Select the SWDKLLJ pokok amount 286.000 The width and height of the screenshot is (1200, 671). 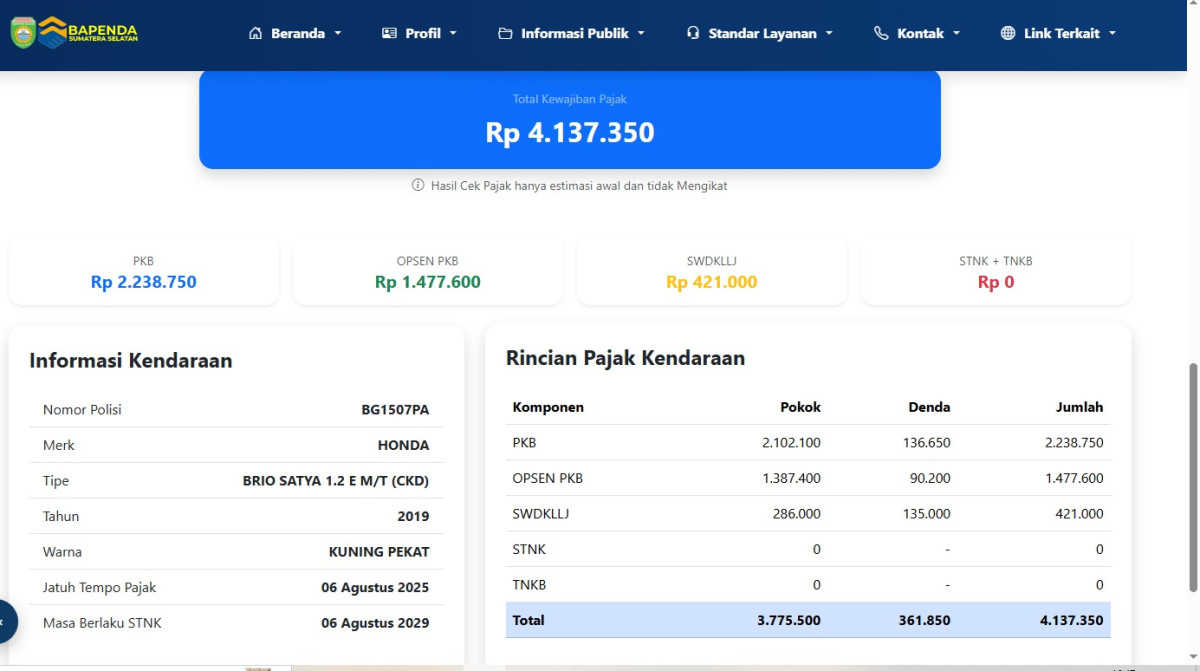[796, 514]
